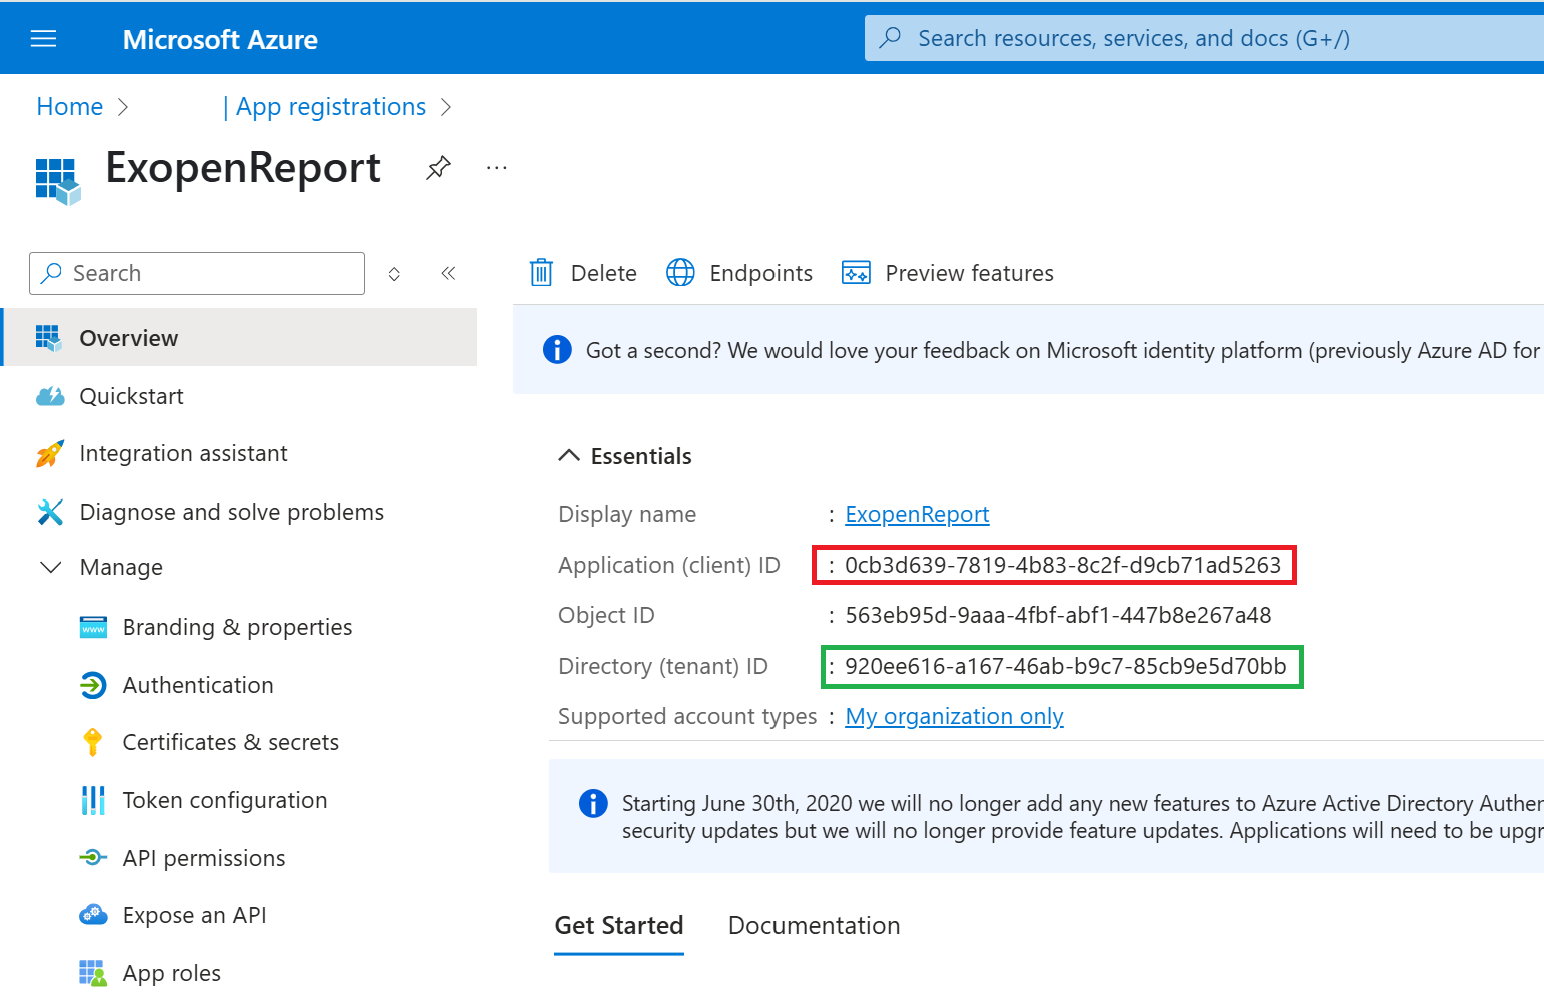Pin ExopenReport with the pin icon
This screenshot has height=996, width=1544.
(438, 168)
